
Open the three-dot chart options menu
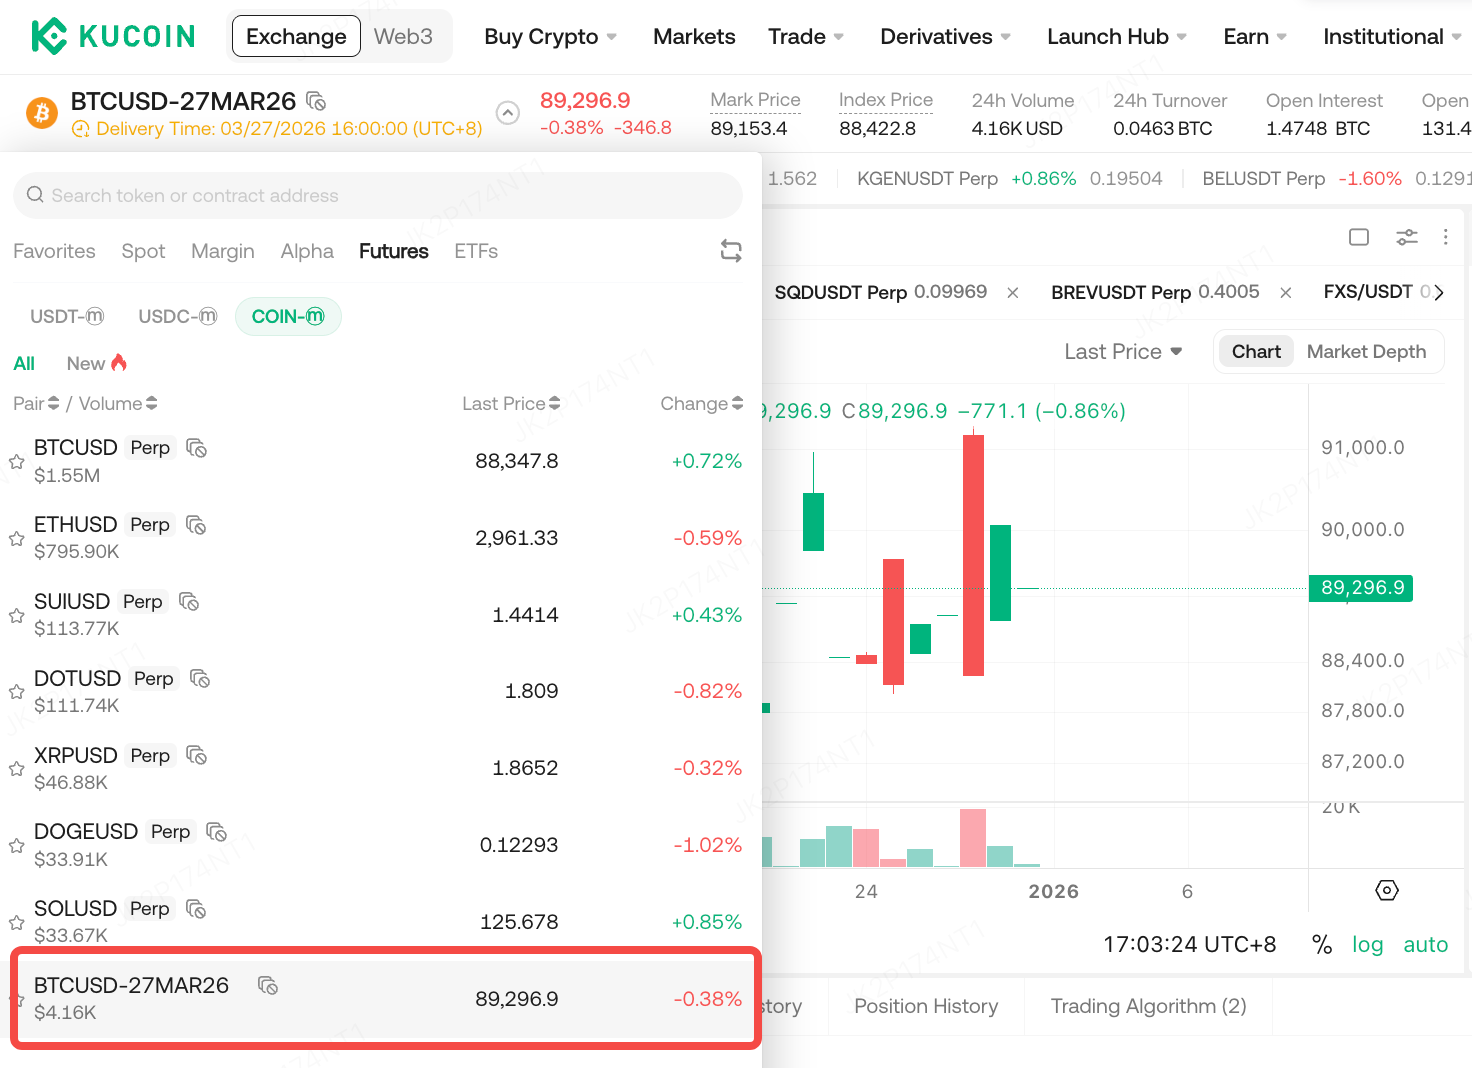click(1445, 237)
